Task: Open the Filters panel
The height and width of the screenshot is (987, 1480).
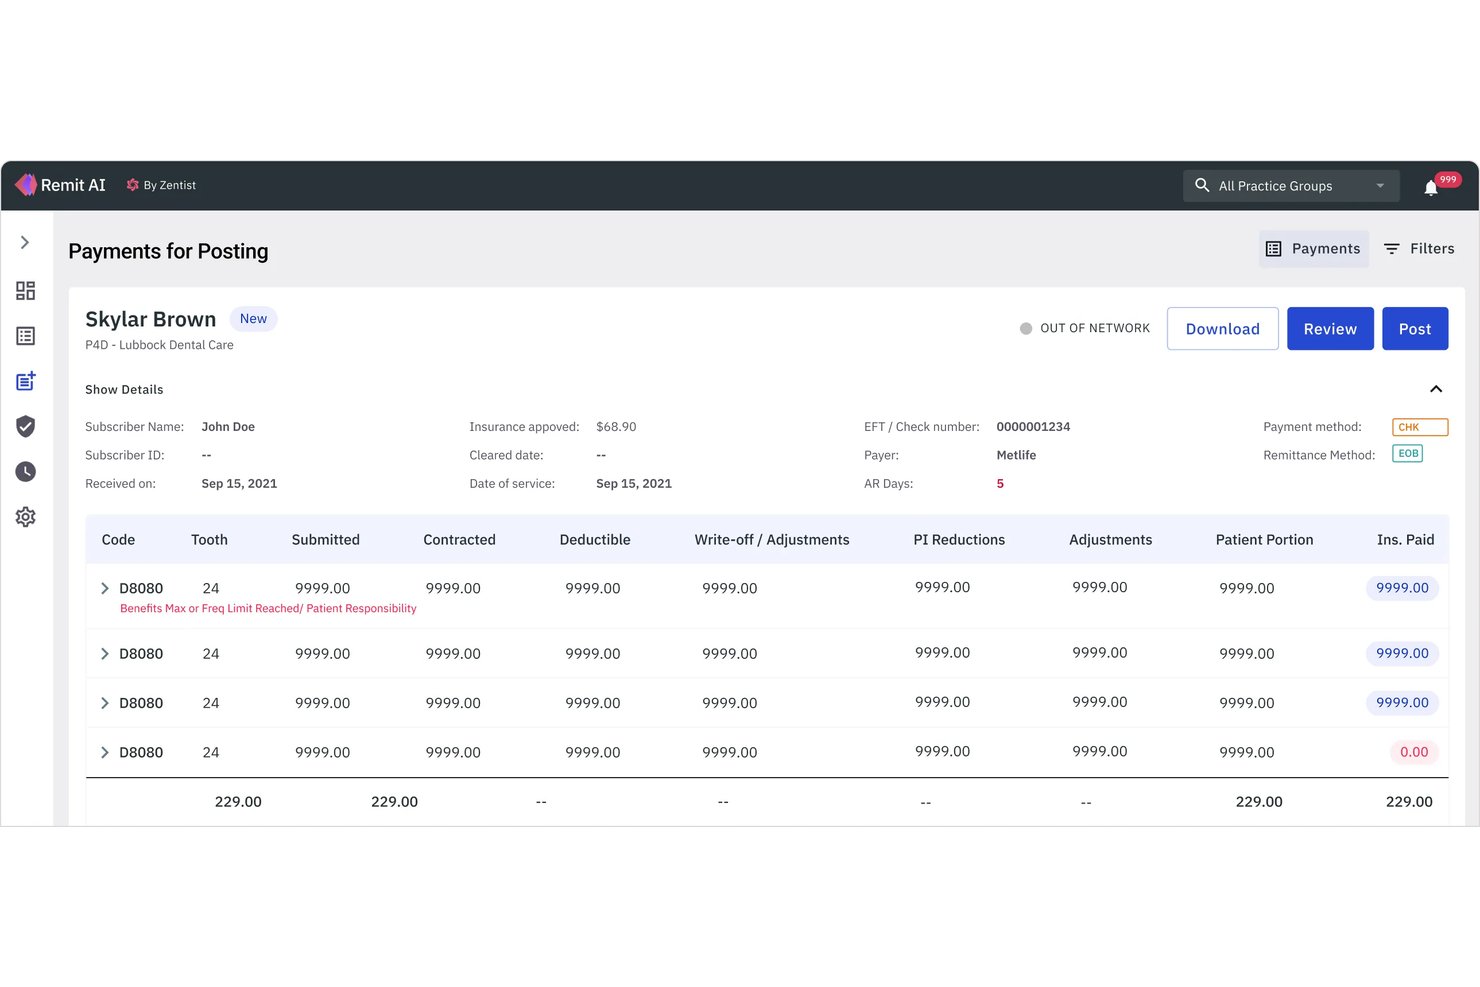Action: (x=1419, y=249)
